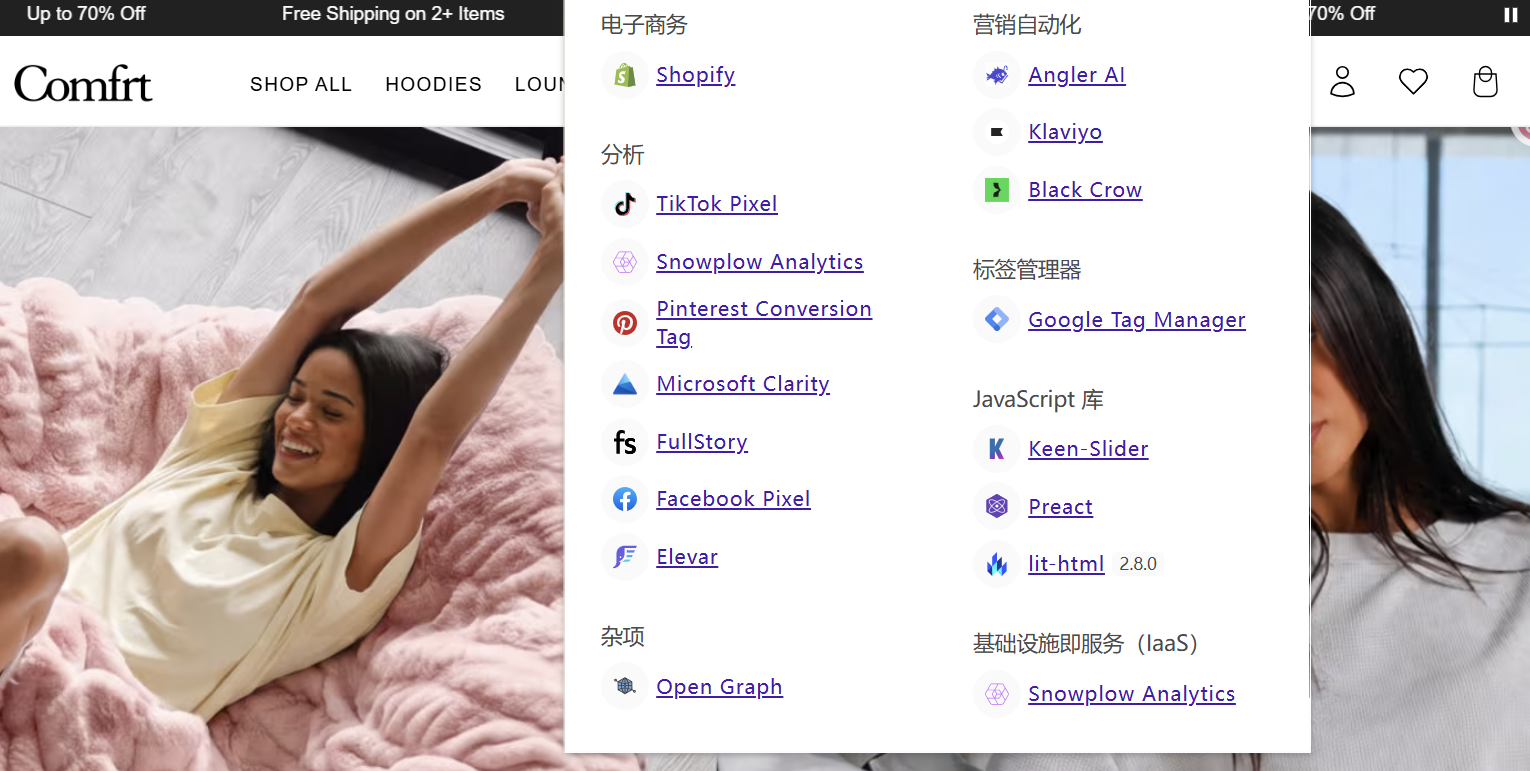Viewport: 1530px width, 771px height.
Task: Open the shopping bag icon
Action: [1485, 82]
